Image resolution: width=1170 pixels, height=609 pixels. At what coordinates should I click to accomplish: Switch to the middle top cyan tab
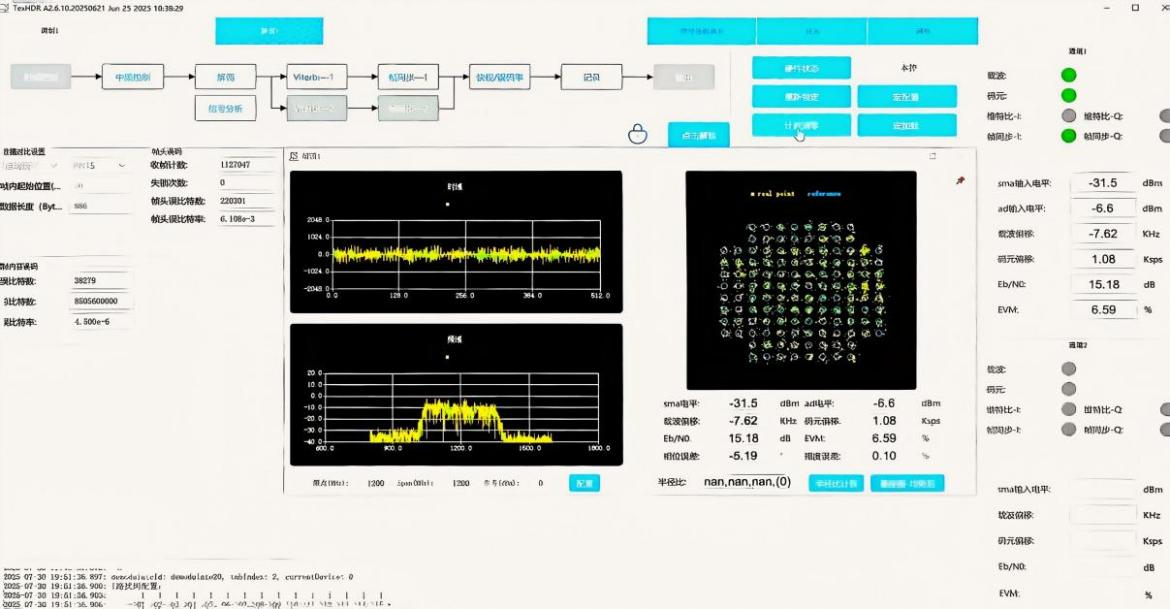pos(811,31)
